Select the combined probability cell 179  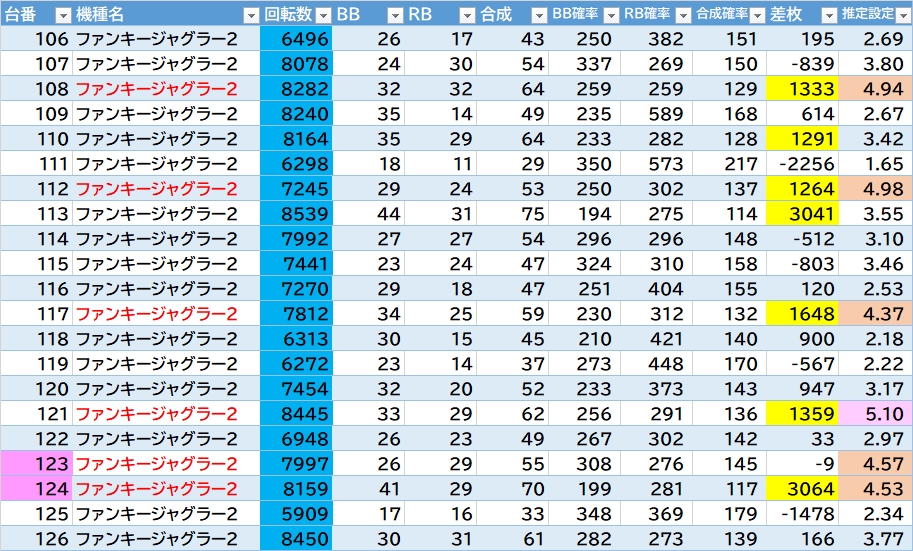point(729,514)
